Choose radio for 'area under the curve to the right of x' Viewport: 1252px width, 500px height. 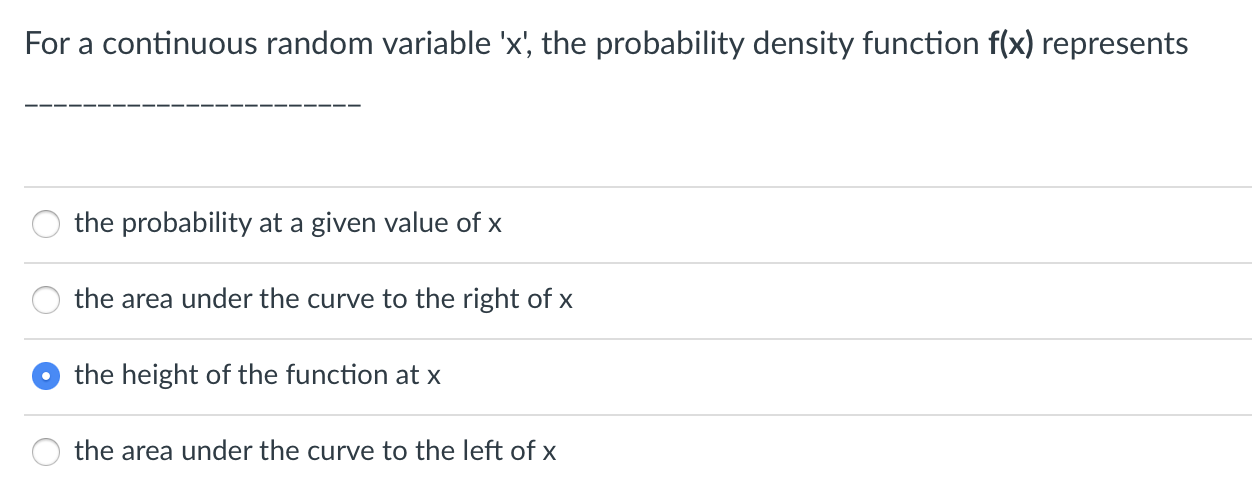coord(46,300)
